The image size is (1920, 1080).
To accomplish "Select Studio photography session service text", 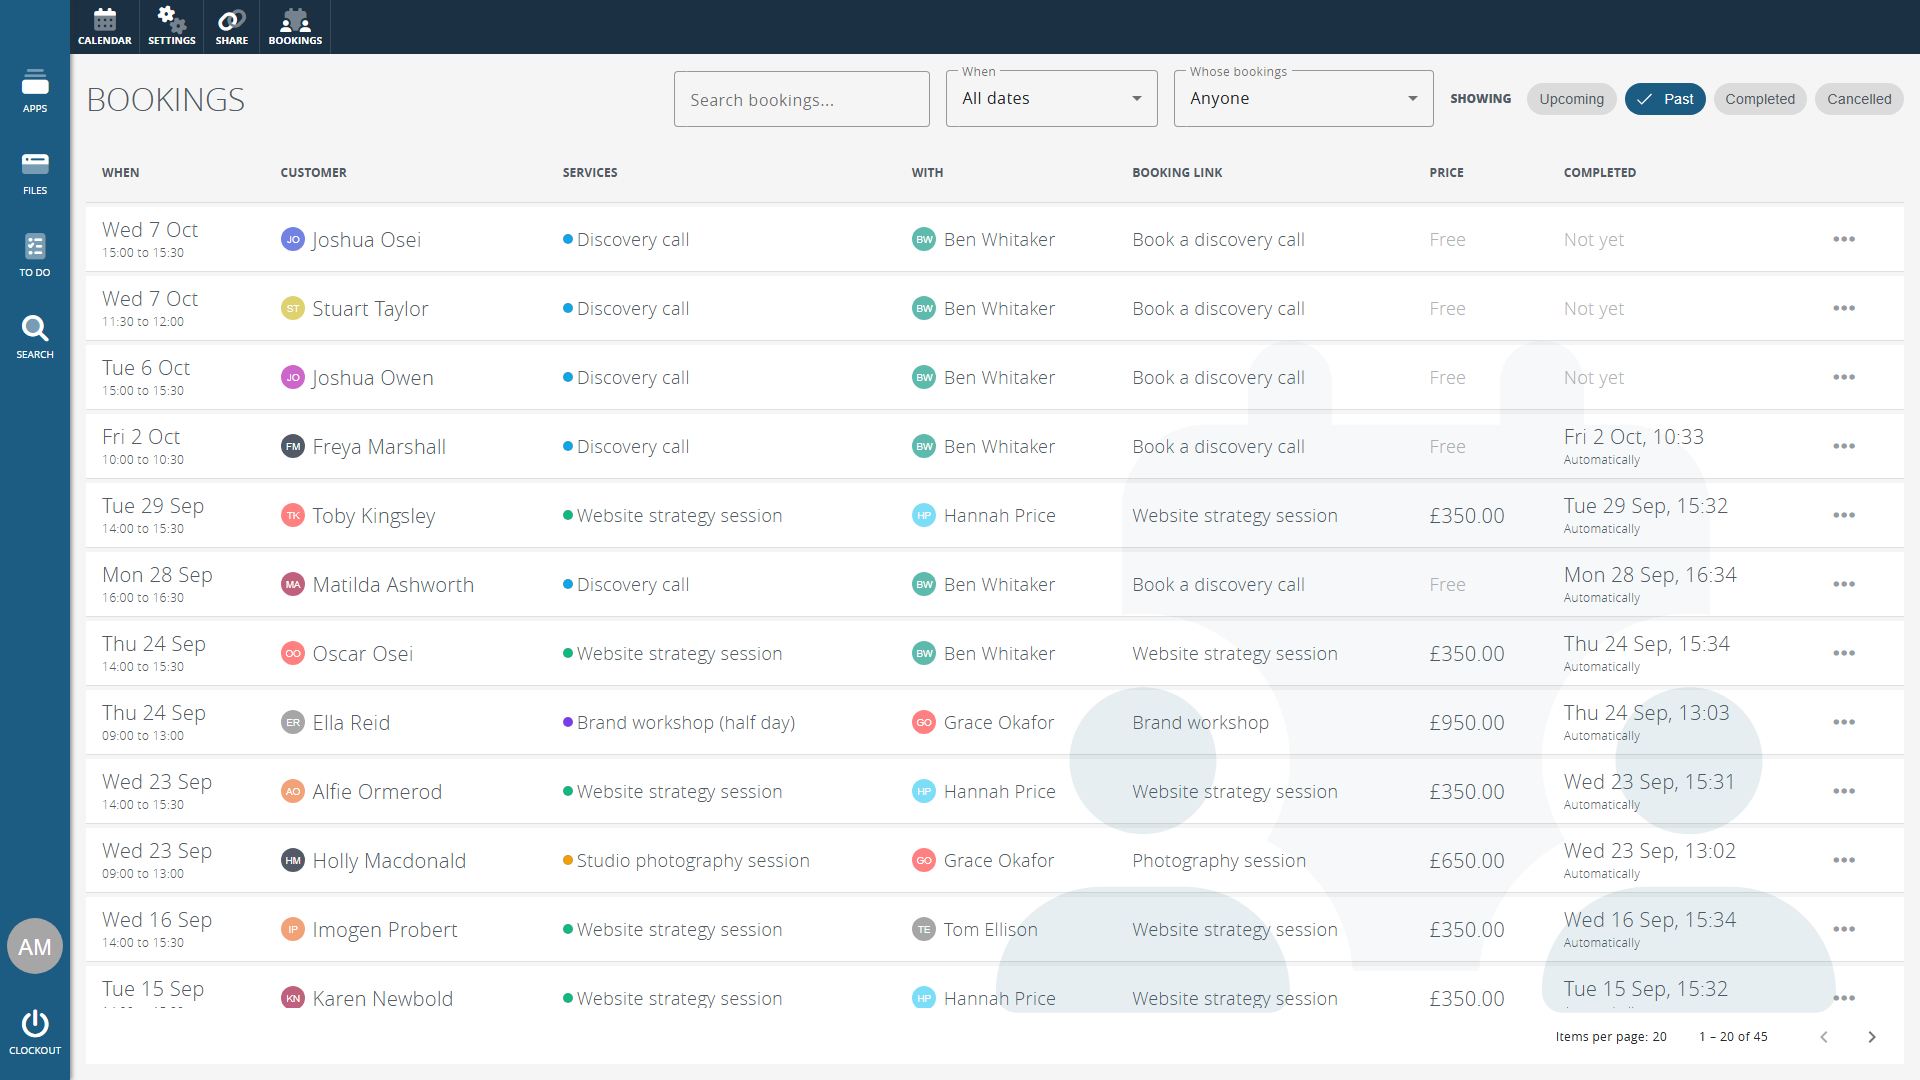I will [x=693, y=860].
